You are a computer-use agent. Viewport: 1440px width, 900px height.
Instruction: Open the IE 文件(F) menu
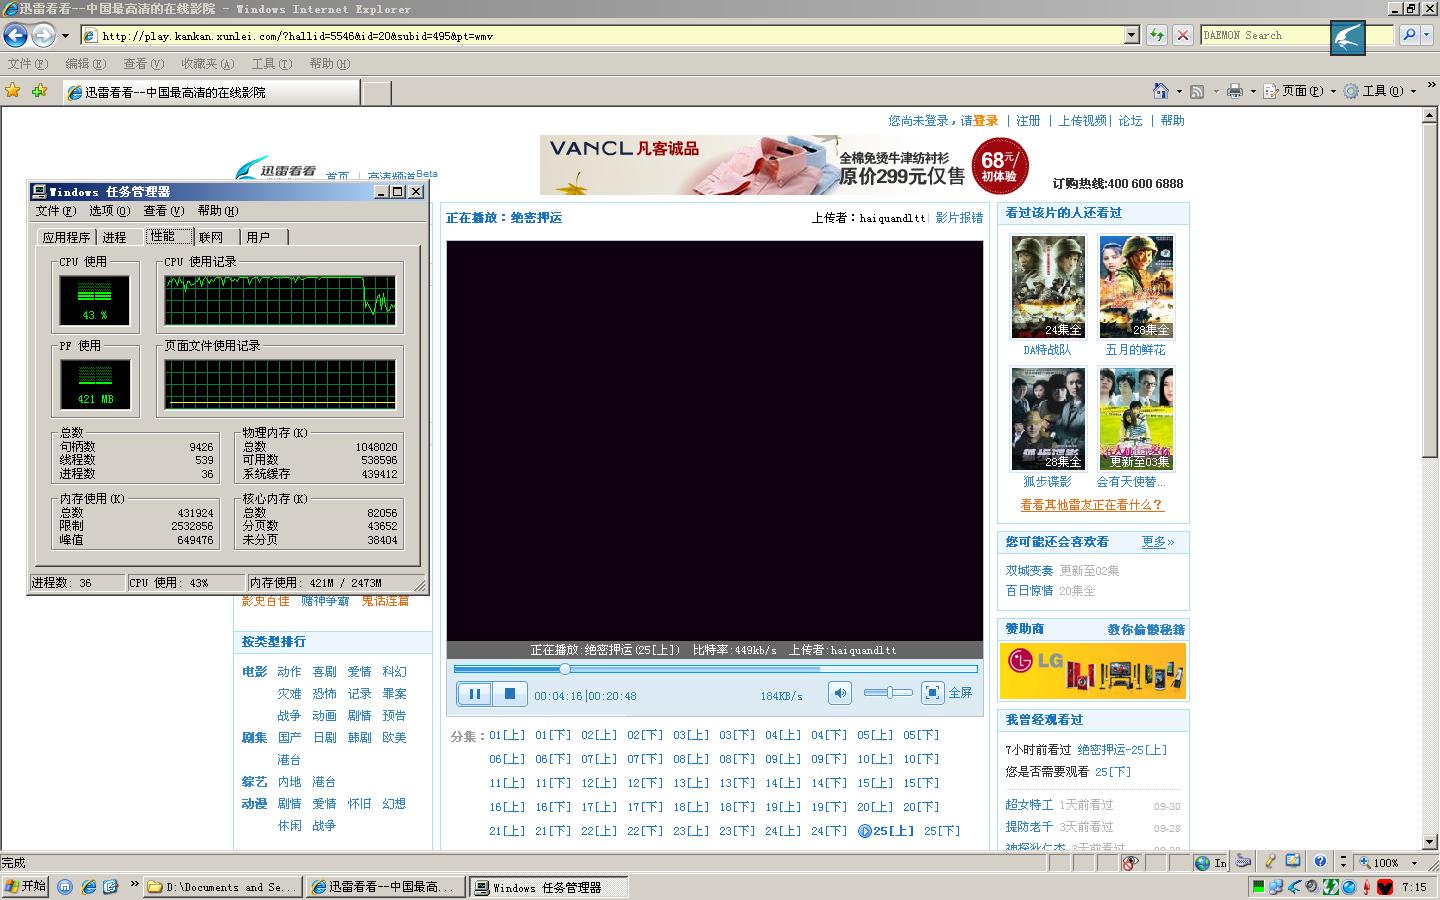[x=27, y=64]
